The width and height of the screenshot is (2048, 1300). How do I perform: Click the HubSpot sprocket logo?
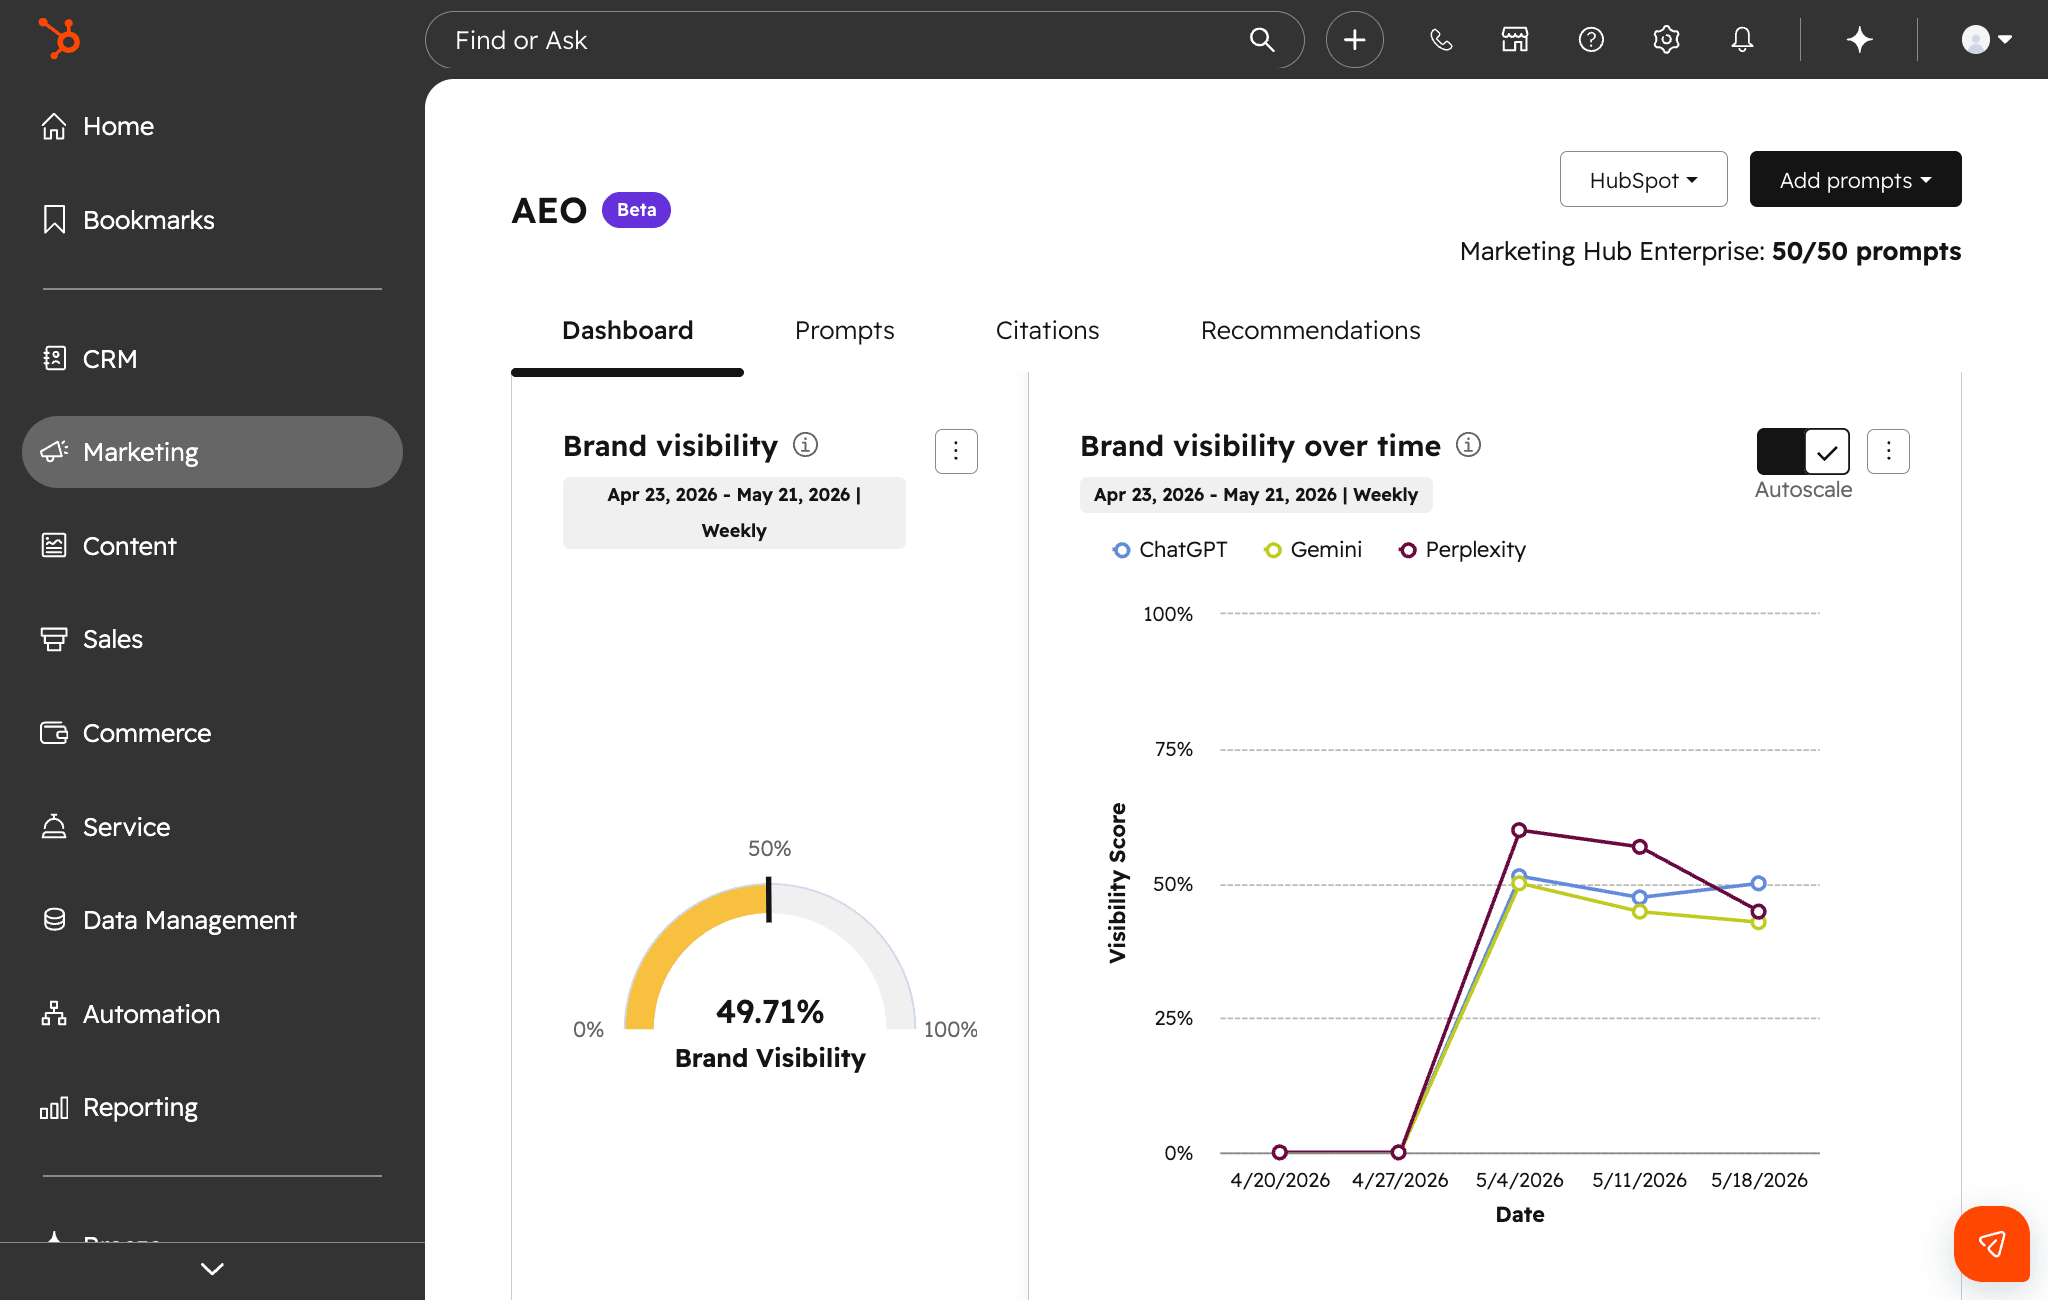pos(59,39)
